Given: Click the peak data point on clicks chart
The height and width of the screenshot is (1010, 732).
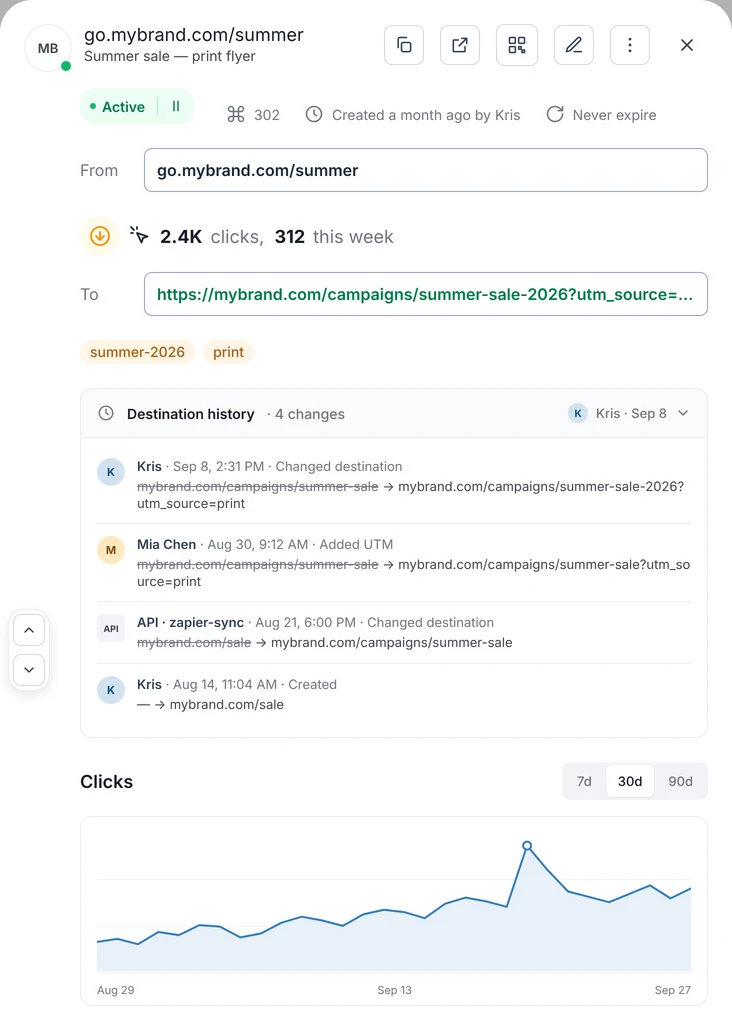Looking at the screenshot, I should tap(527, 846).
